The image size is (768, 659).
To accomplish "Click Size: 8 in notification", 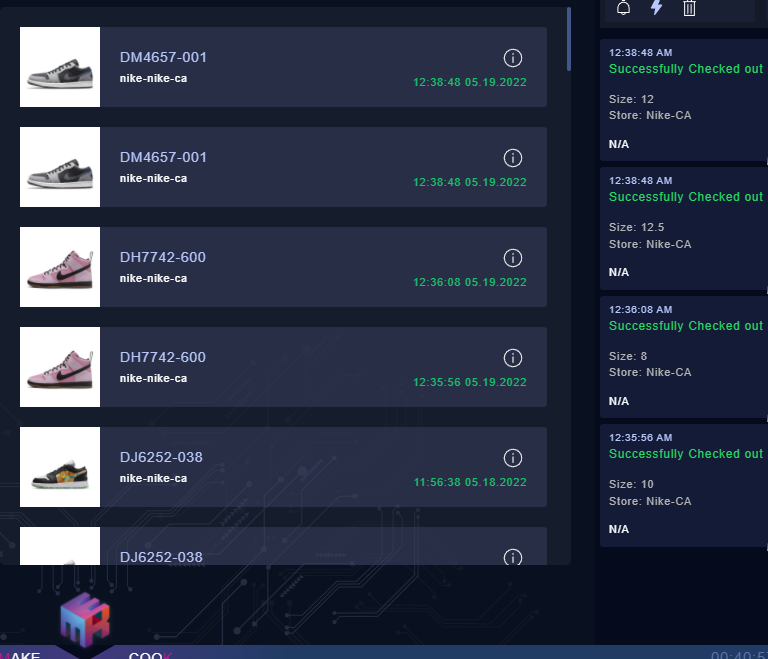I will [627, 356].
